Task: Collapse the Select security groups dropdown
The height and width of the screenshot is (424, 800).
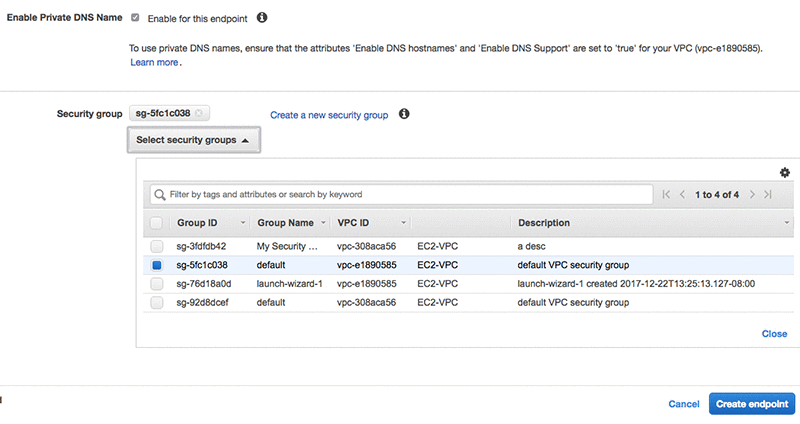Action: coord(193,140)
